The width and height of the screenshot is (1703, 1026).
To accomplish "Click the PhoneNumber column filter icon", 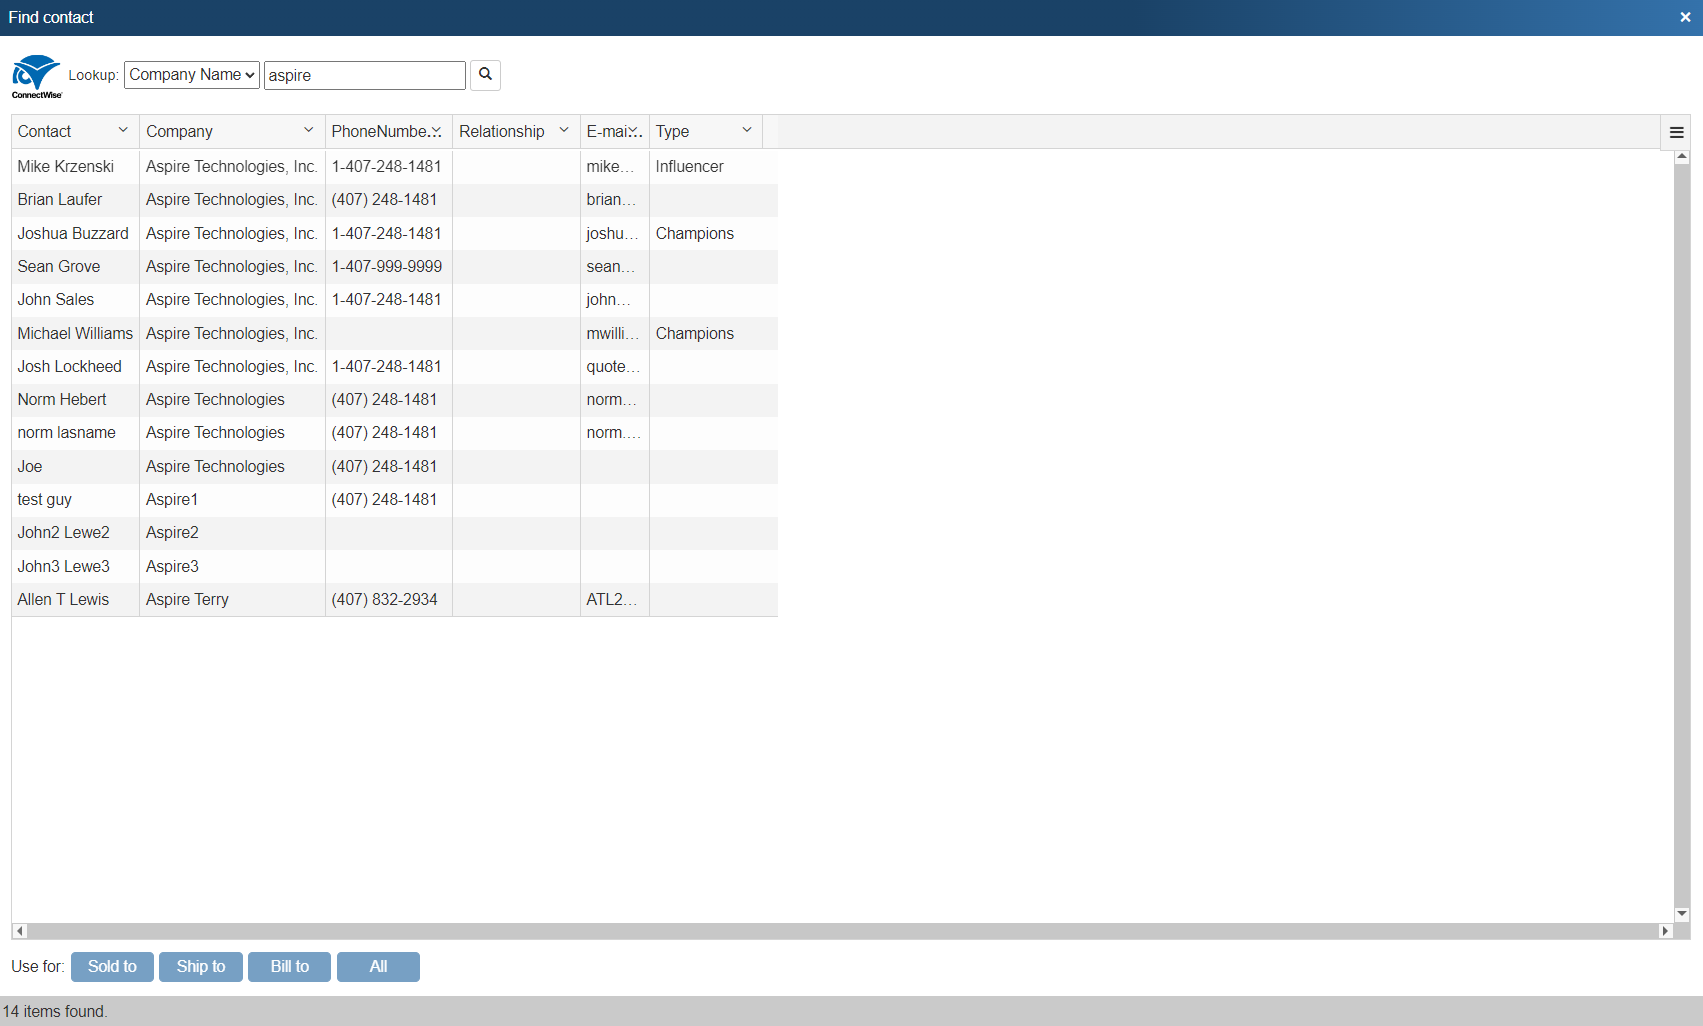I will coord(437,130).
